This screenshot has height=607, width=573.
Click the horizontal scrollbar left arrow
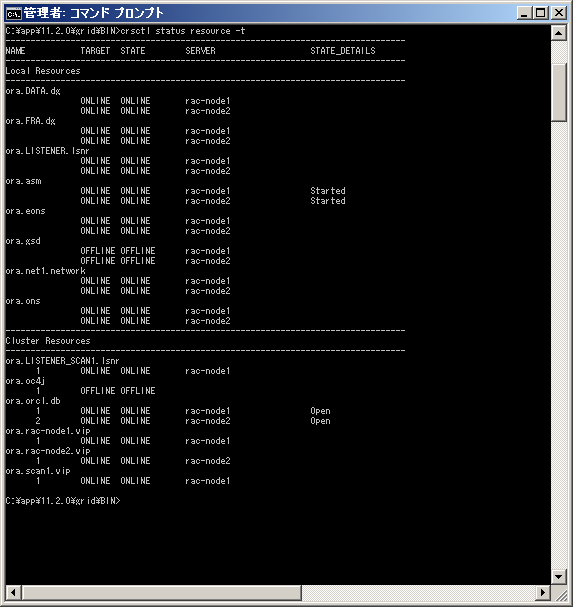point(13,592)
